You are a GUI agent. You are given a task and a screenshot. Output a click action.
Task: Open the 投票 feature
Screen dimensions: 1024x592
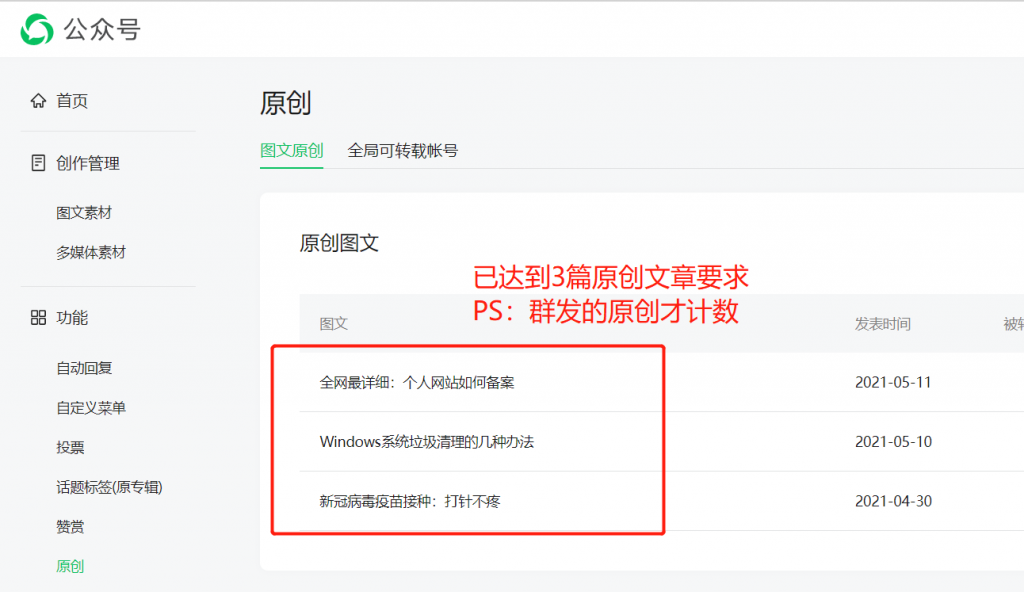click(x=70, y=447)
